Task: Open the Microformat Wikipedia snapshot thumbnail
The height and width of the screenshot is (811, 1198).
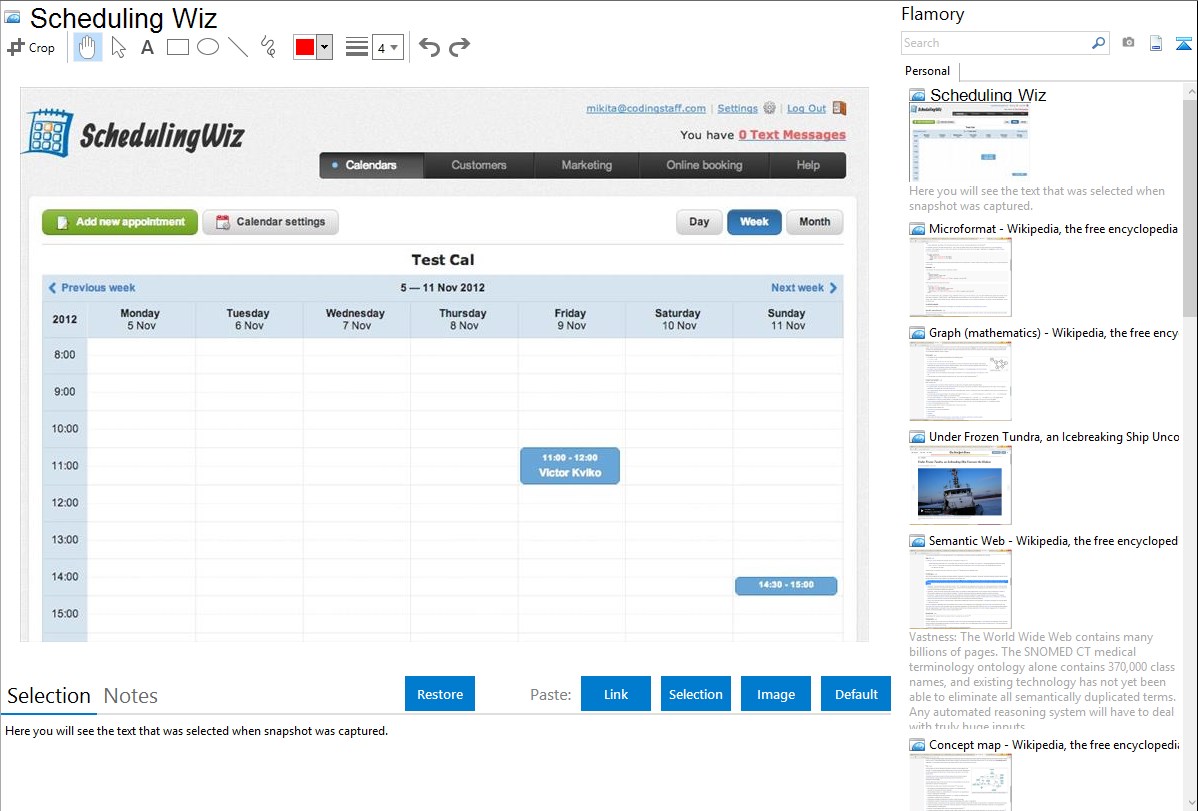Action: tap(960, 277)
